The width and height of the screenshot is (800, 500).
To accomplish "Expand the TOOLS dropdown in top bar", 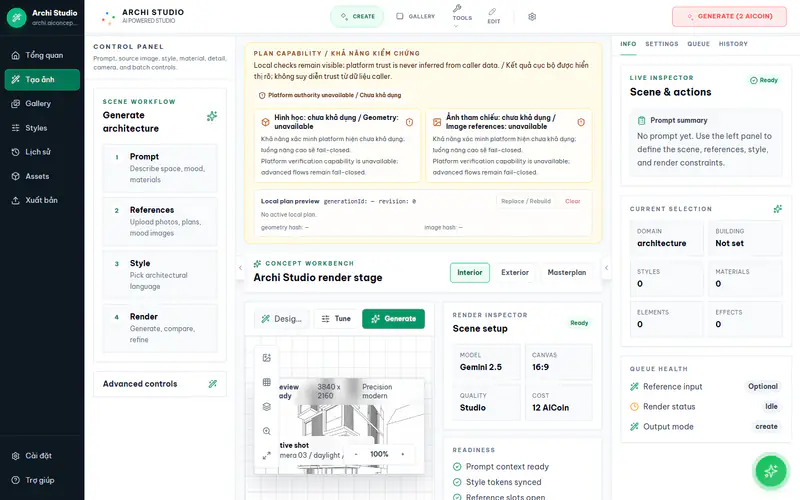I will (462, 16).
